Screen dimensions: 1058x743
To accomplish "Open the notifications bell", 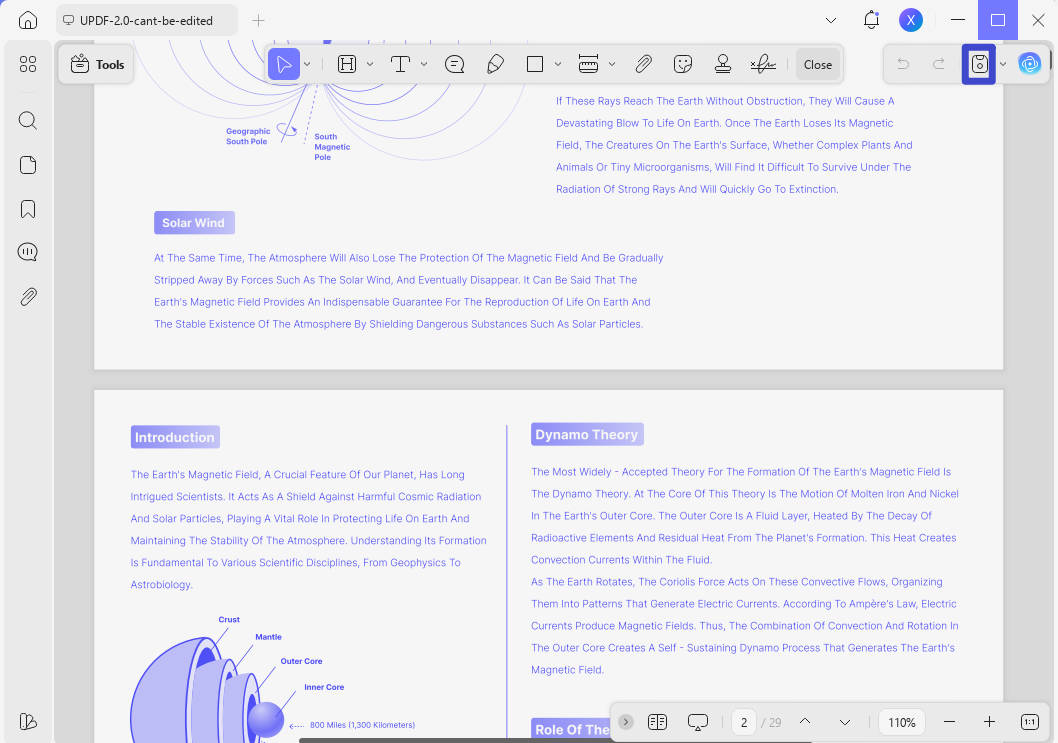I will (871, 20).
